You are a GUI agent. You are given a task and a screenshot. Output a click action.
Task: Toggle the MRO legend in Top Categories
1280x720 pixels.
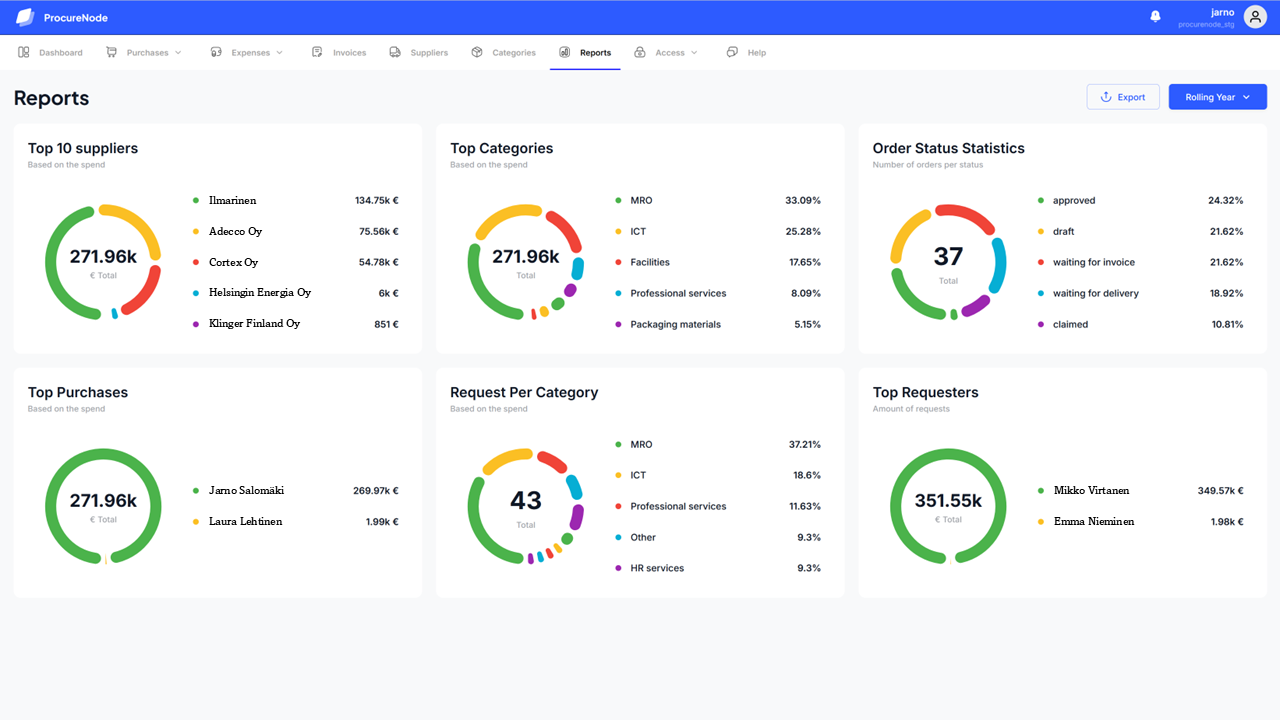tap(640, 201)
